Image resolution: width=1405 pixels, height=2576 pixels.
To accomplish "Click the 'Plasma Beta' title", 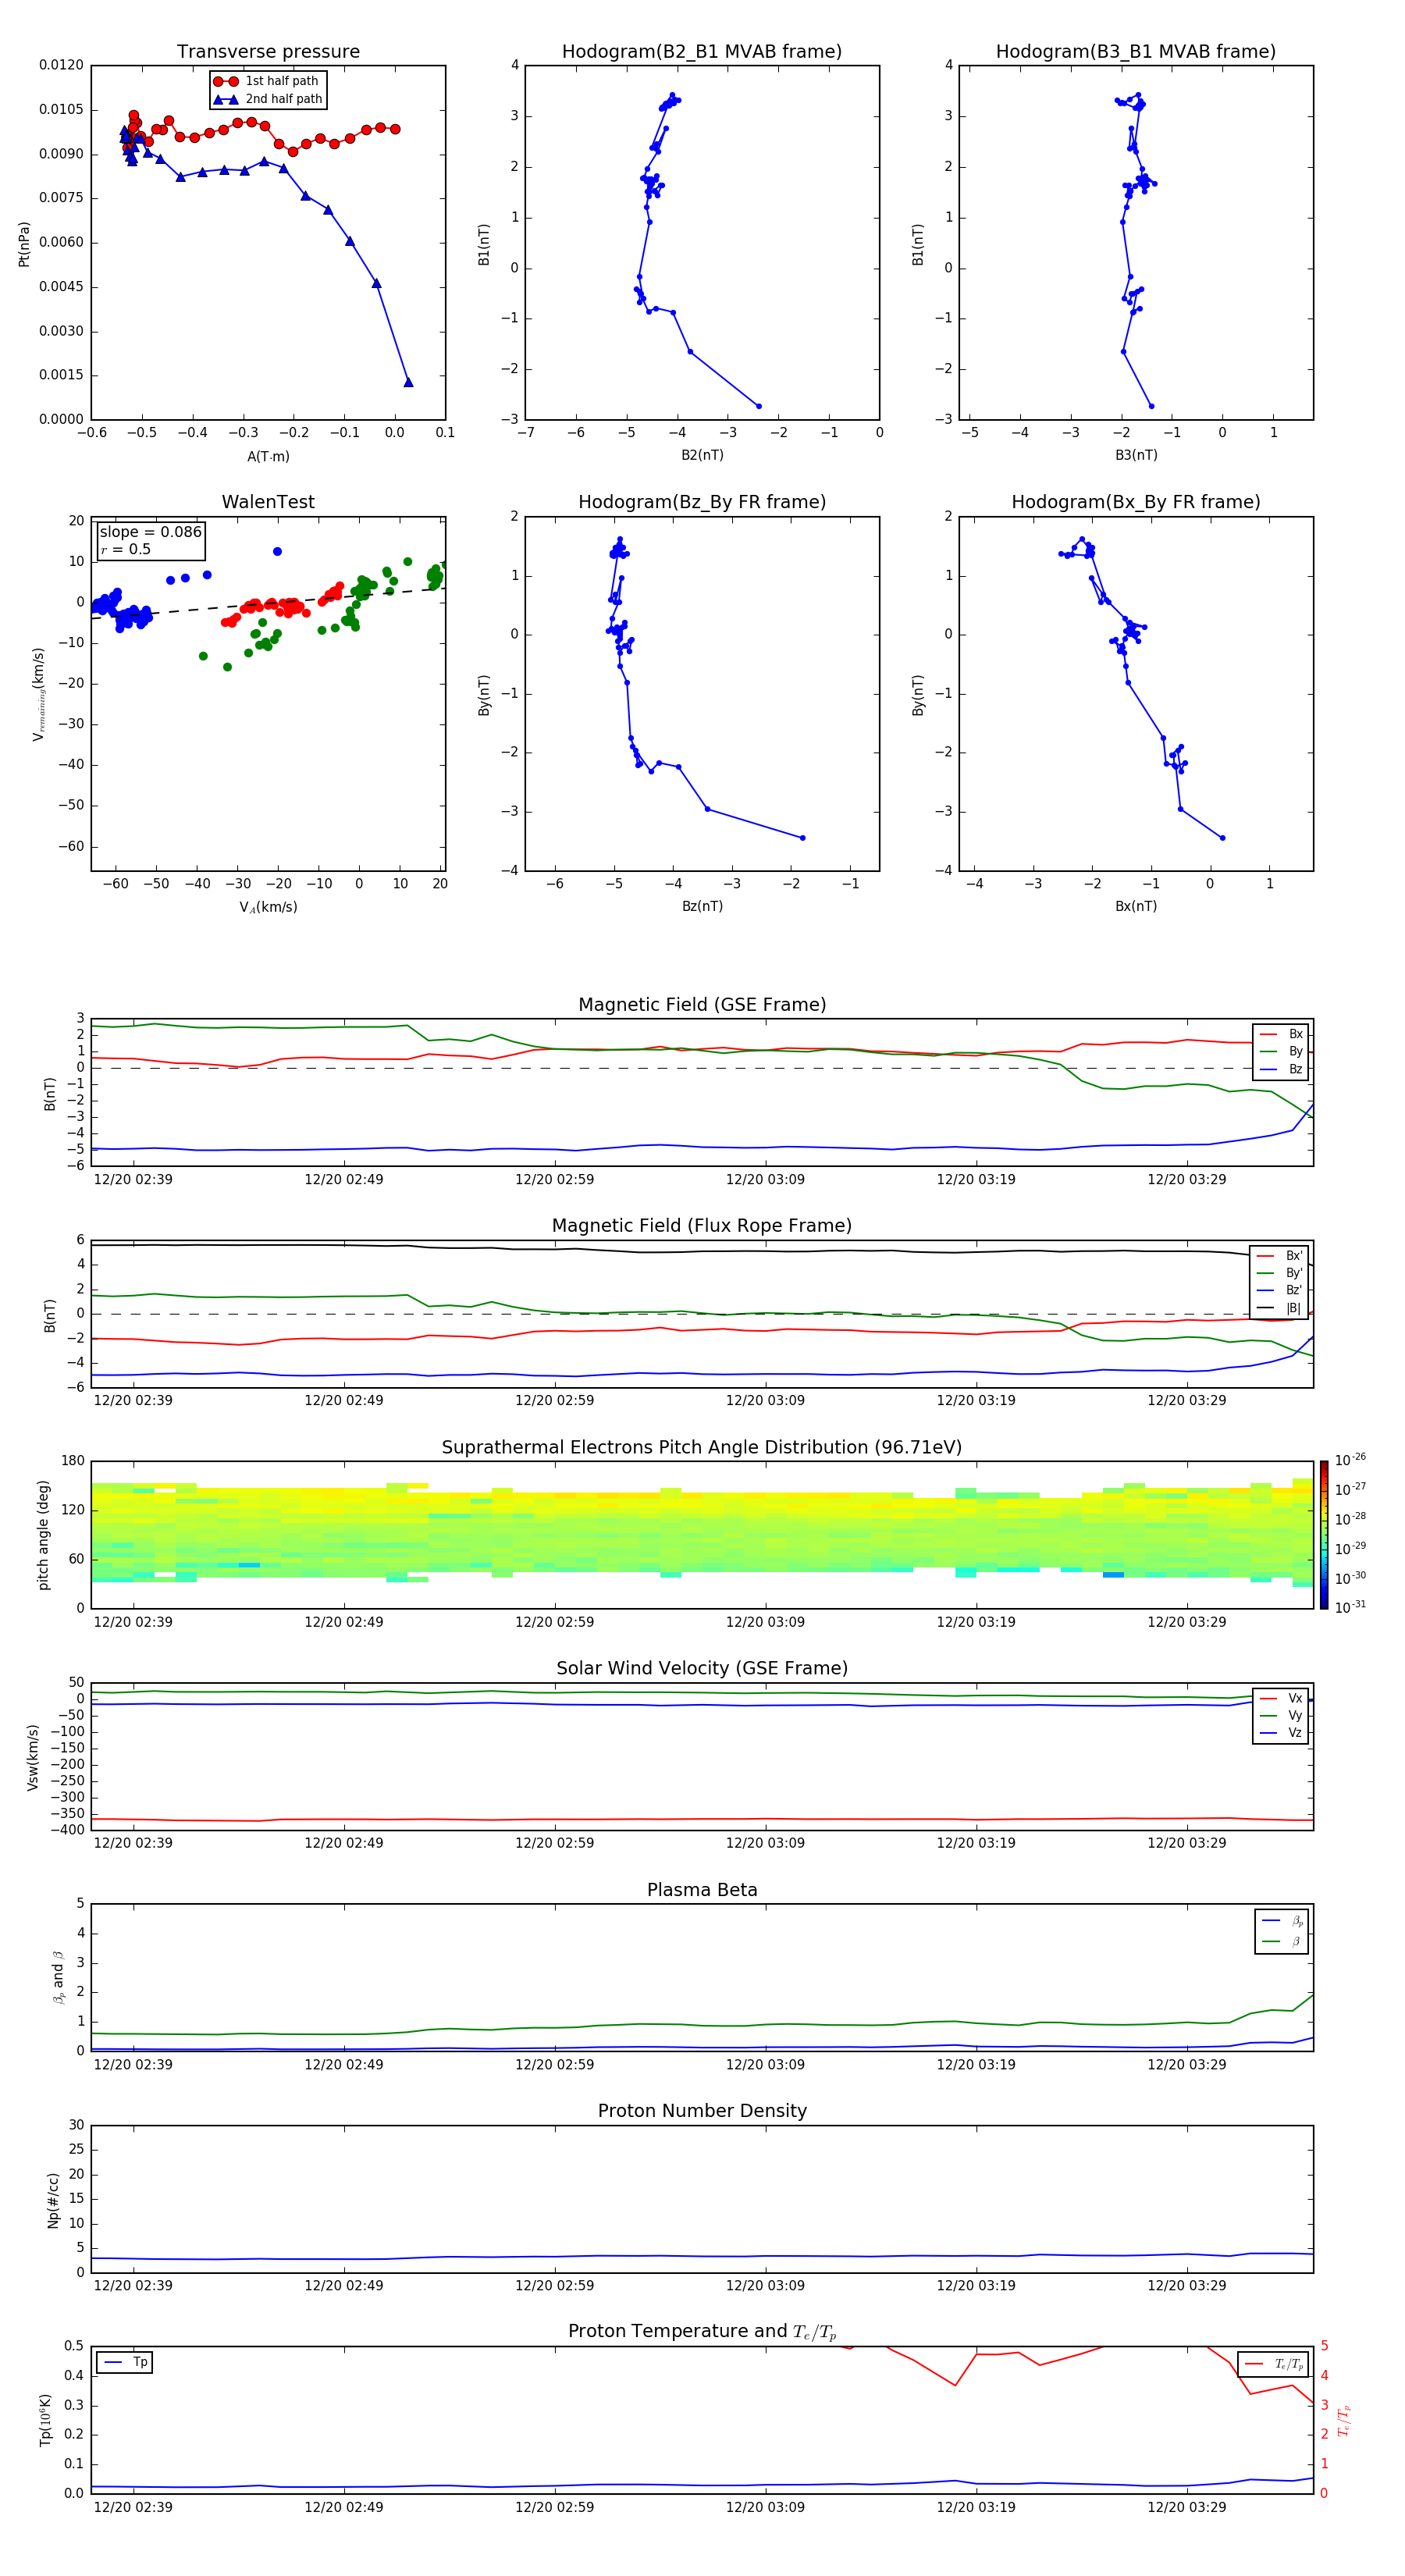I will click(x=702, y=1890).
